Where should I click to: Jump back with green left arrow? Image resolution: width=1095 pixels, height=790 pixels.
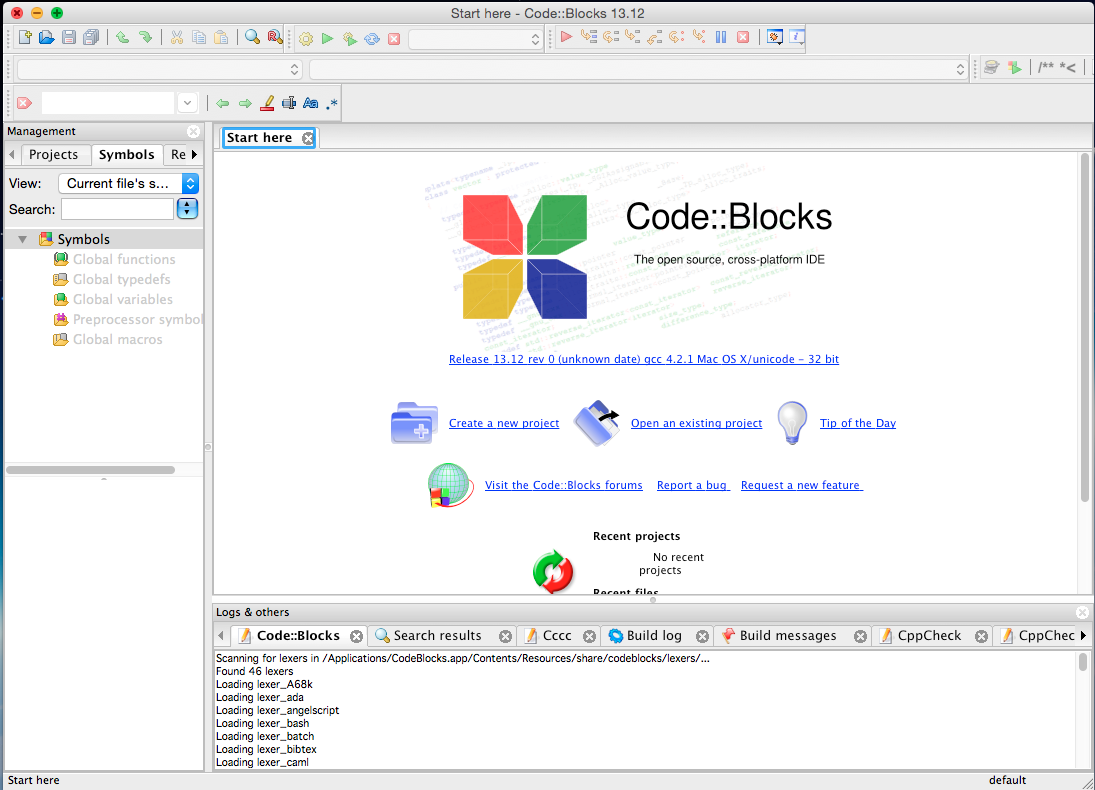tap(223, 103)
